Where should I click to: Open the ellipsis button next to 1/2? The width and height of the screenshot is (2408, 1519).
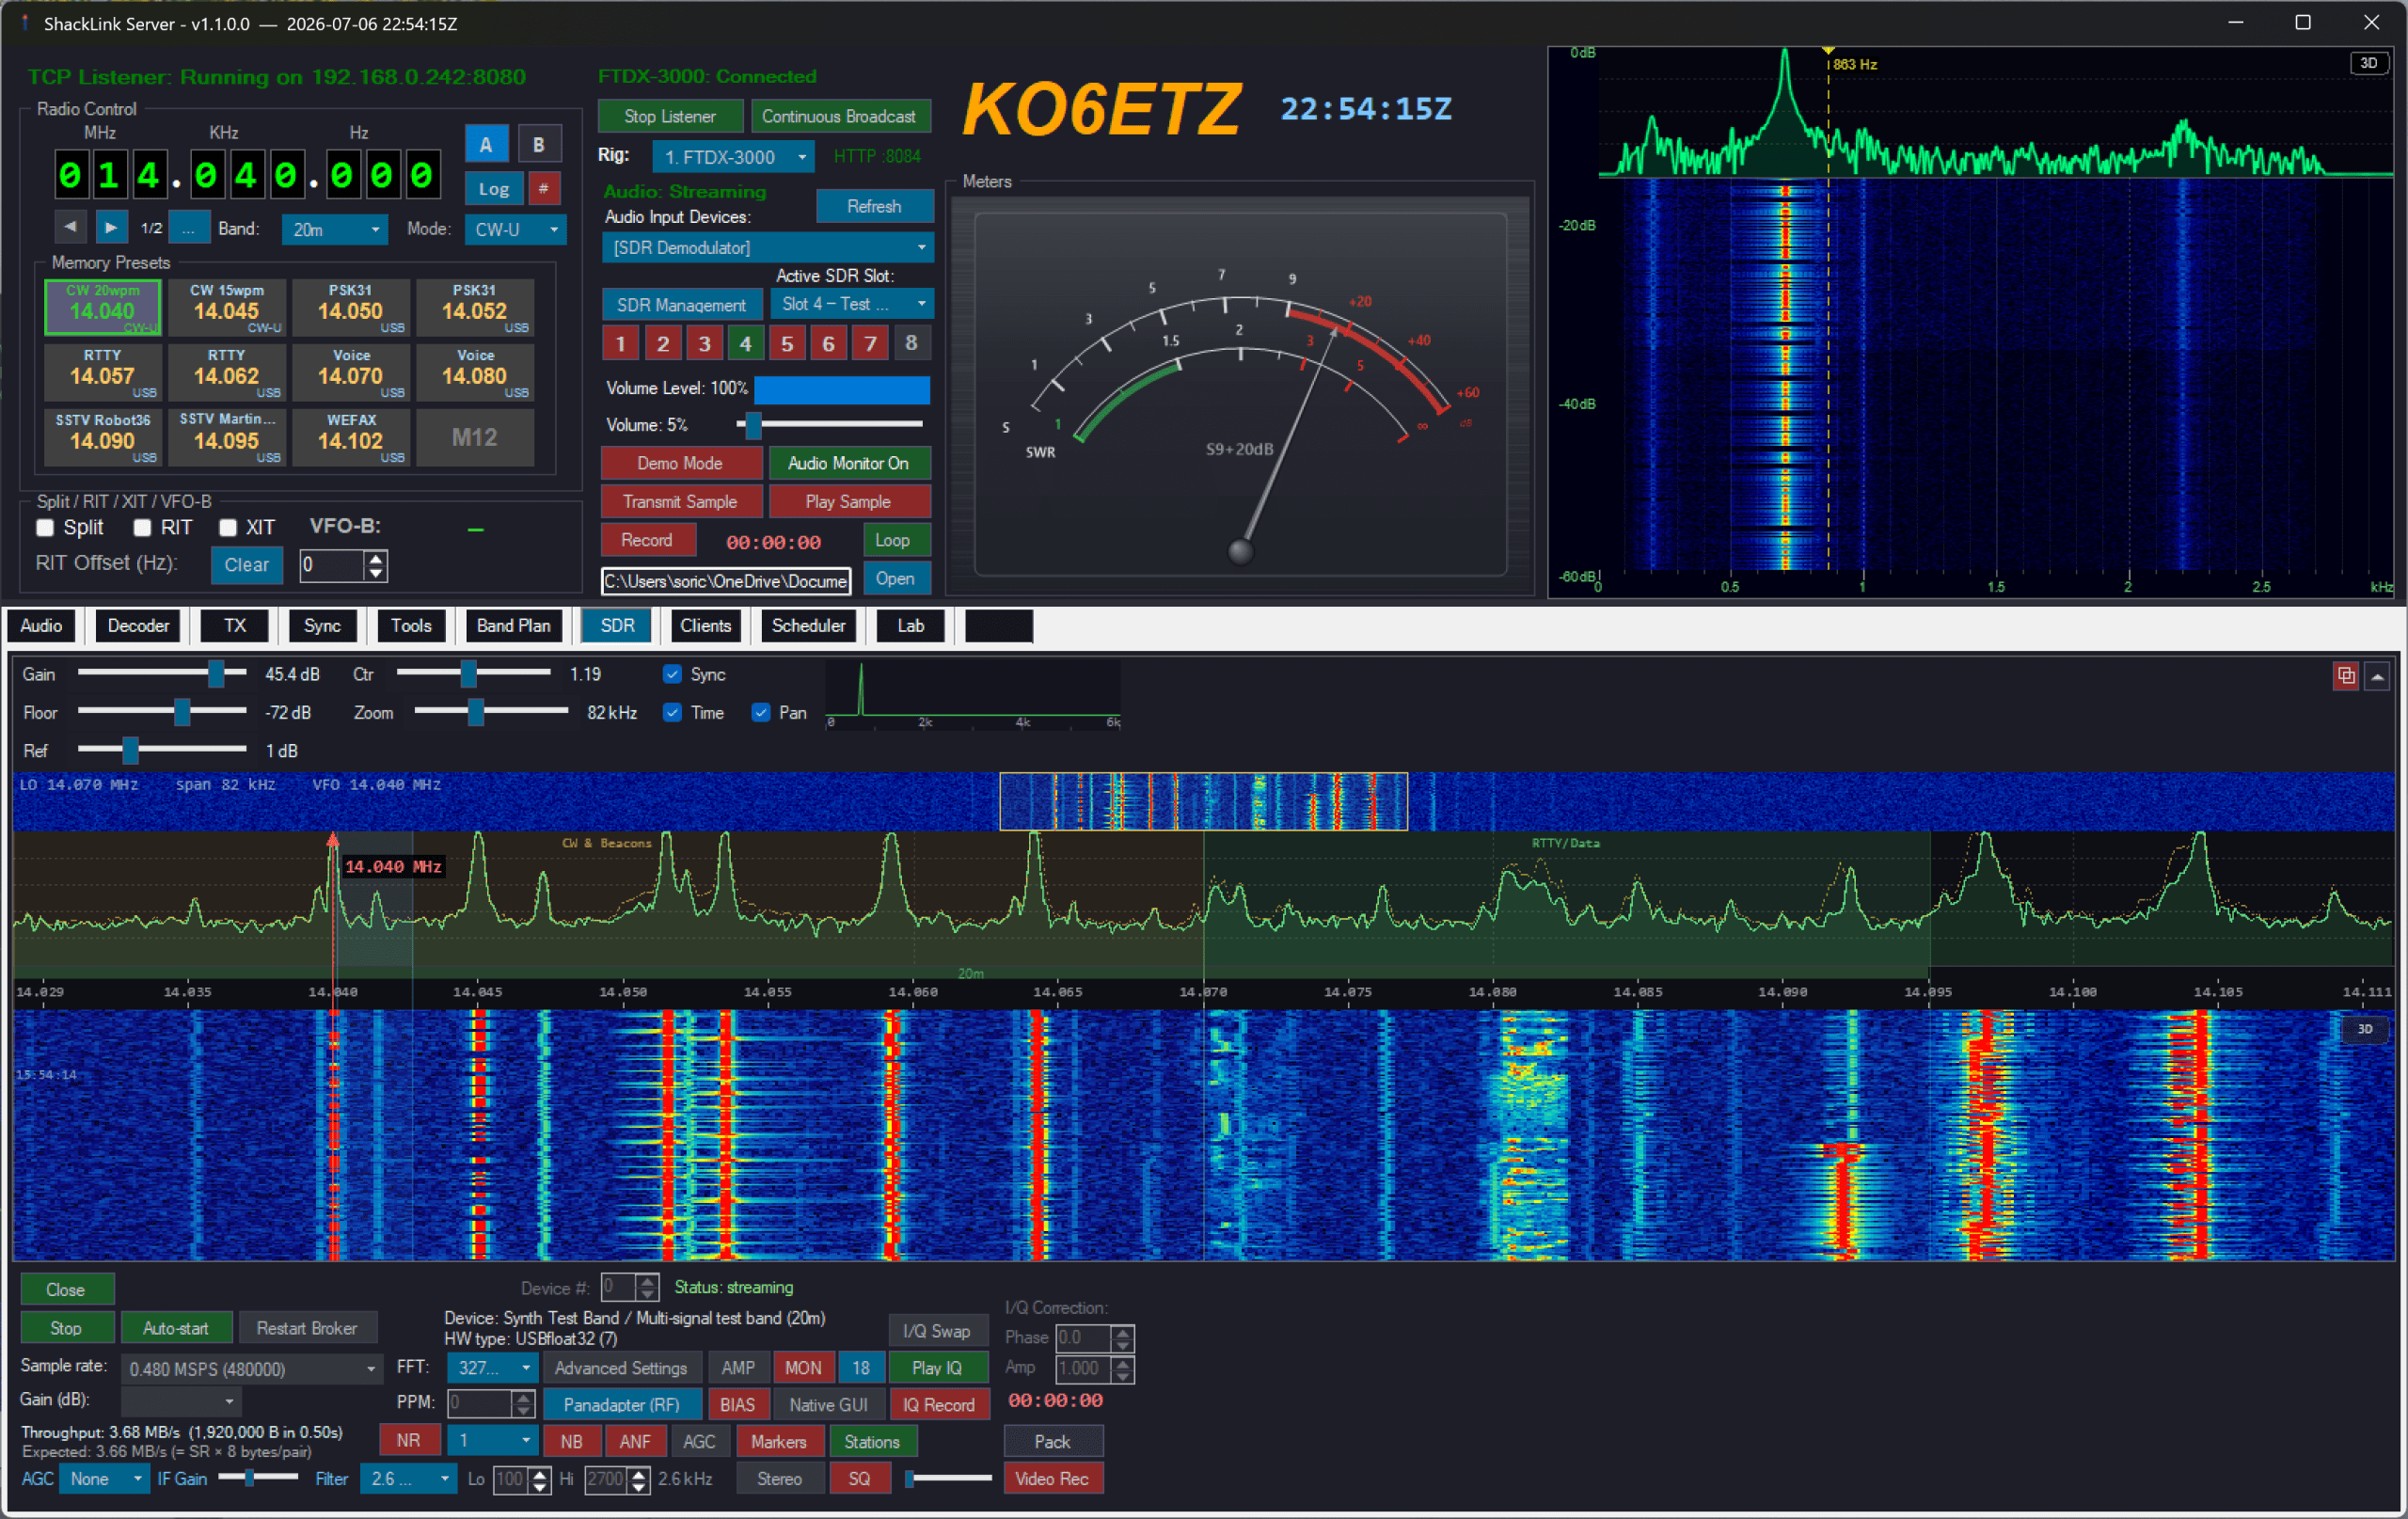point(188,228)
